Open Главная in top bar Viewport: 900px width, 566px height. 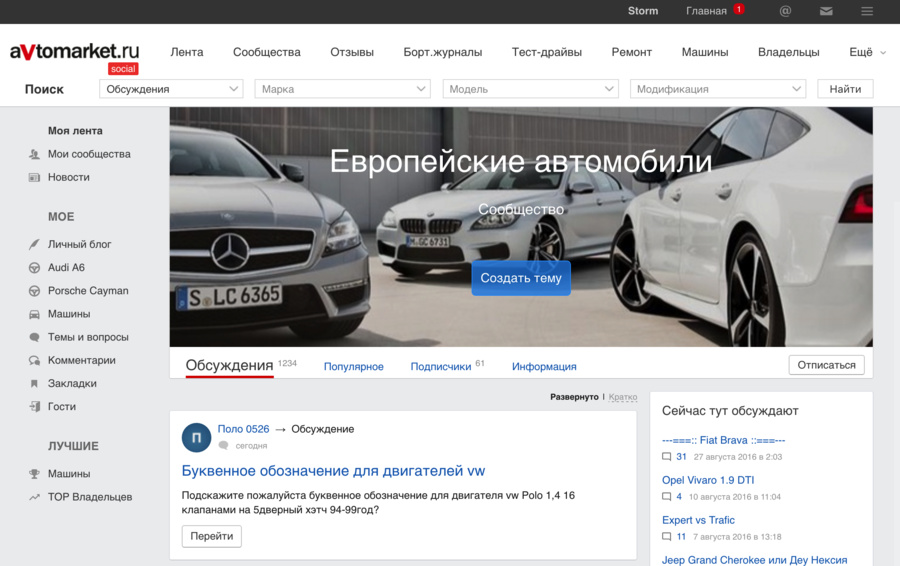tap(706, 11)
